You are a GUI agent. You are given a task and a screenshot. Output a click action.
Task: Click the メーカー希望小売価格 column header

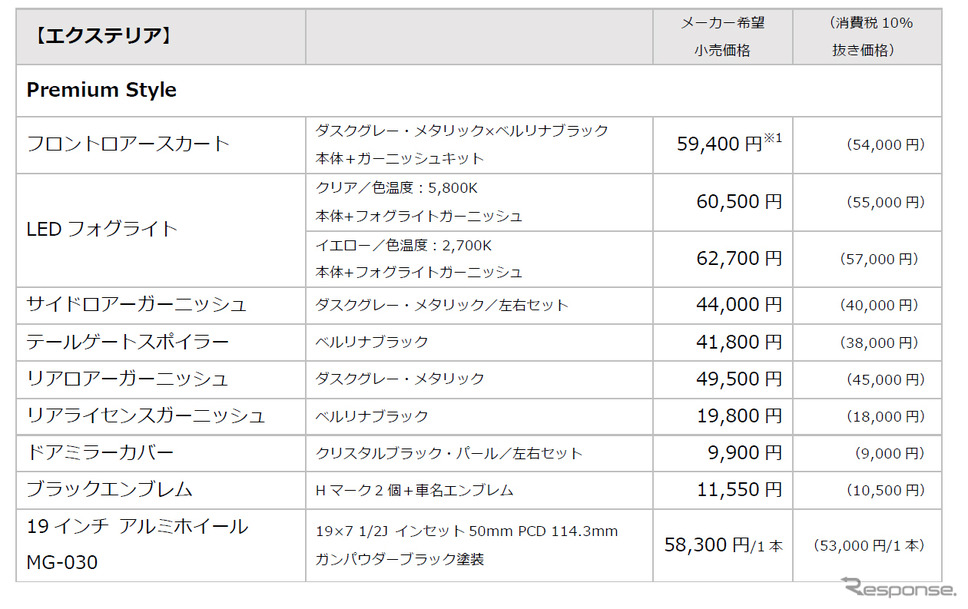[722, 37]
